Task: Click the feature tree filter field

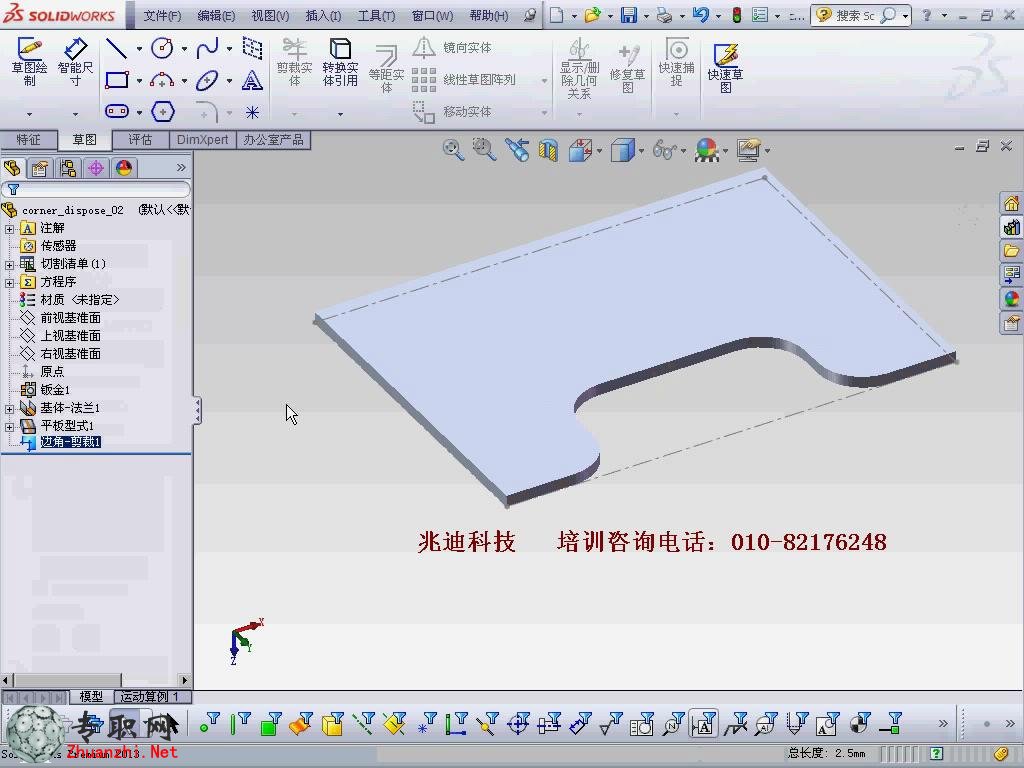Action: [96, 189]
